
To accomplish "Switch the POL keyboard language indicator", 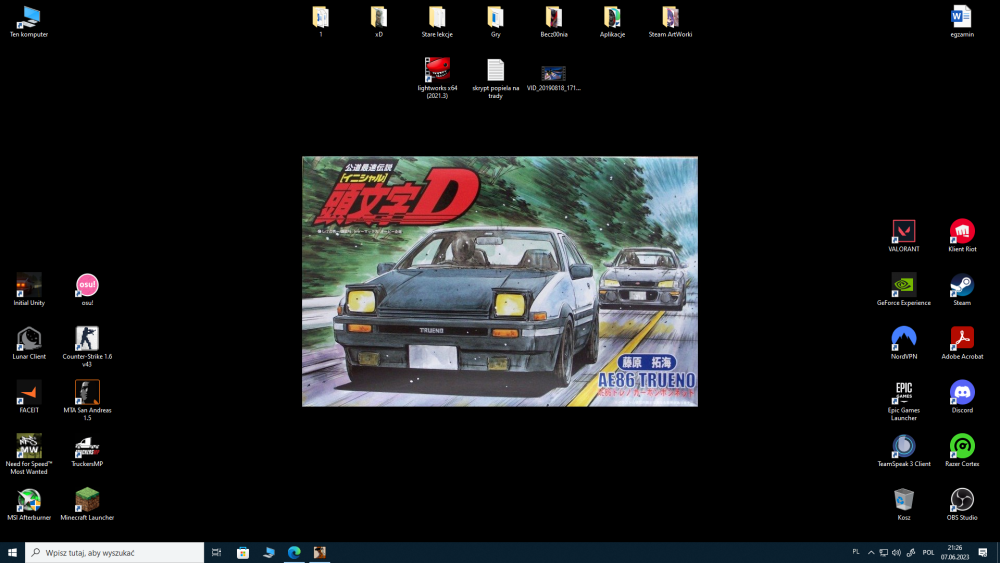I will (928, 553).
